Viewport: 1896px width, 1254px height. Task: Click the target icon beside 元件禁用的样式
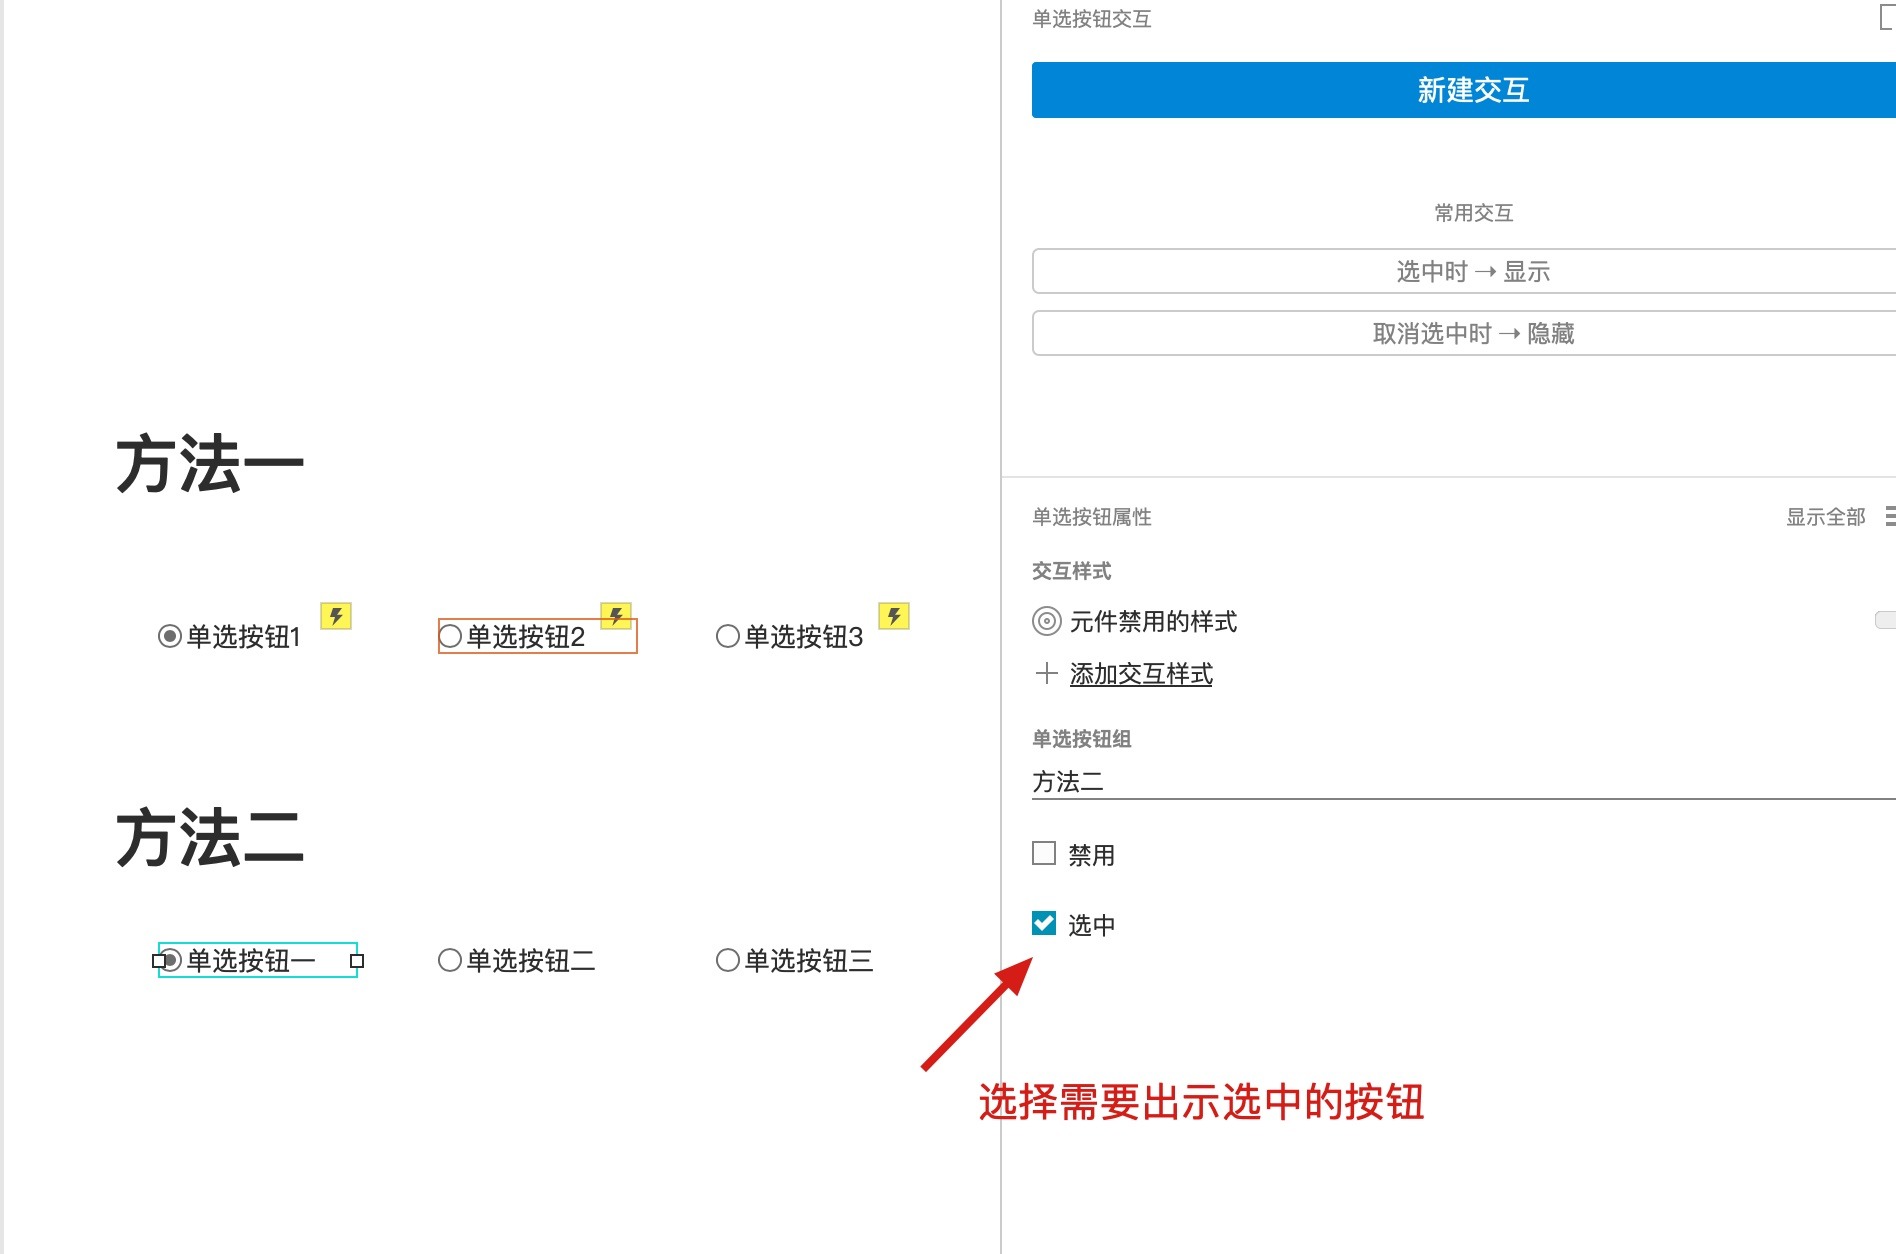pos(1046,621)
